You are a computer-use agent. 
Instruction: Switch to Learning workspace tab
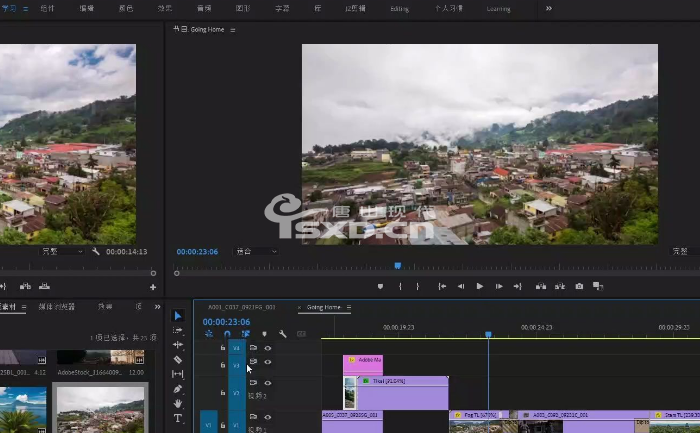tap(498, 9)
